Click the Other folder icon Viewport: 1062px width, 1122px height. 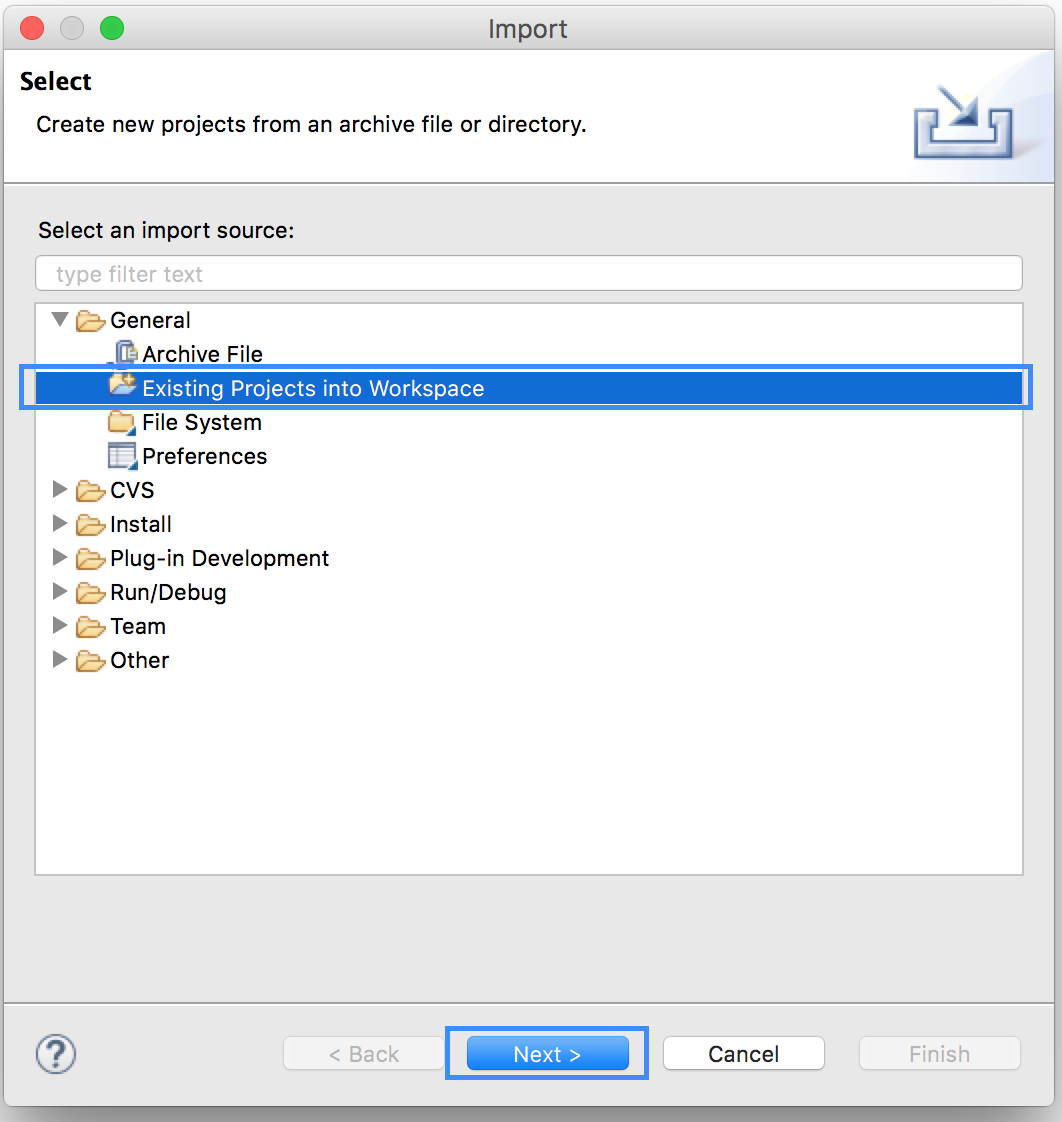[90, 660]
